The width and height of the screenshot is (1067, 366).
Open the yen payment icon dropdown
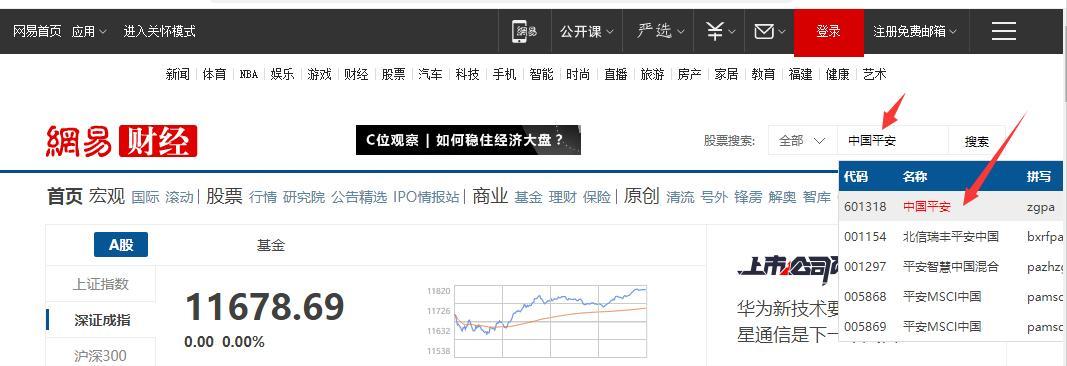point(720,31)
